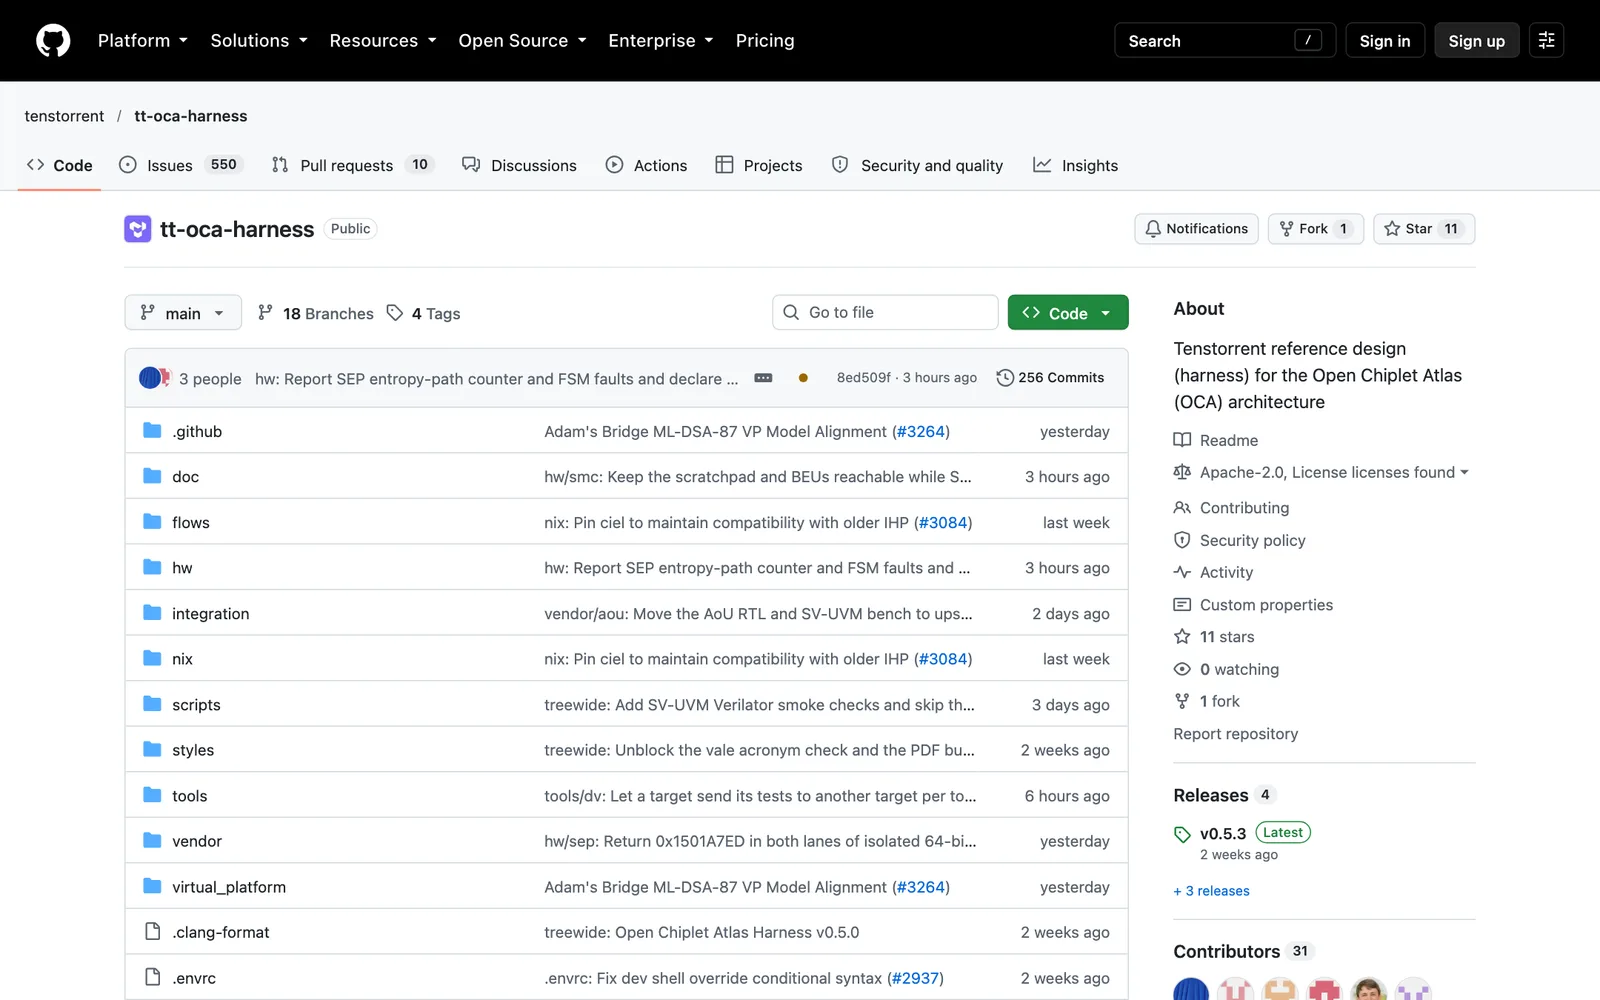
Task: Open the Actions tab
Action: (x=647, y=165)
